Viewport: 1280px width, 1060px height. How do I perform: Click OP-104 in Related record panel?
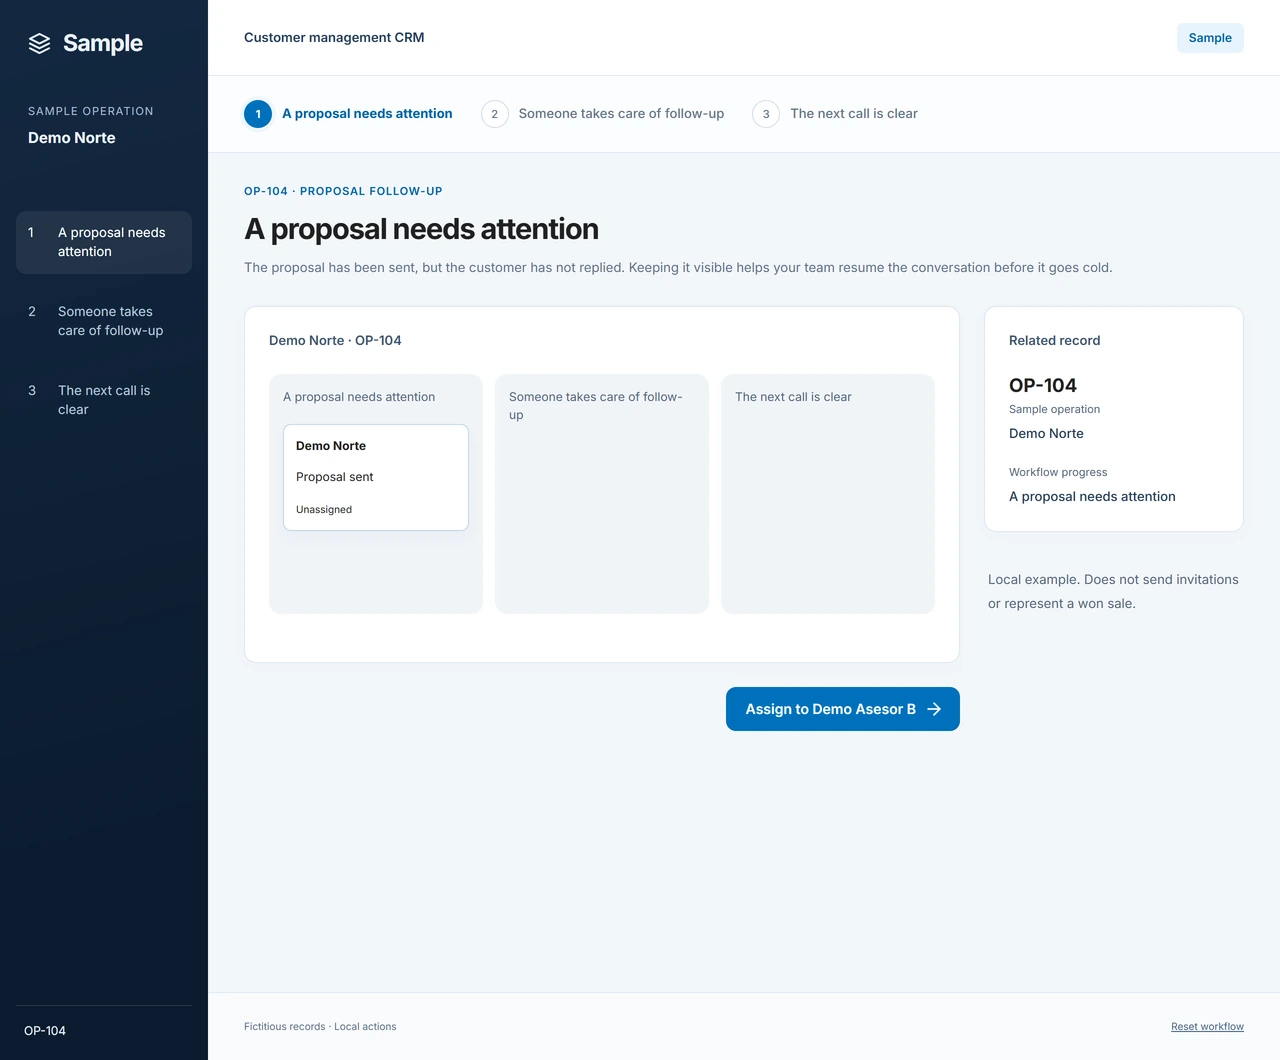(1043, 385)
